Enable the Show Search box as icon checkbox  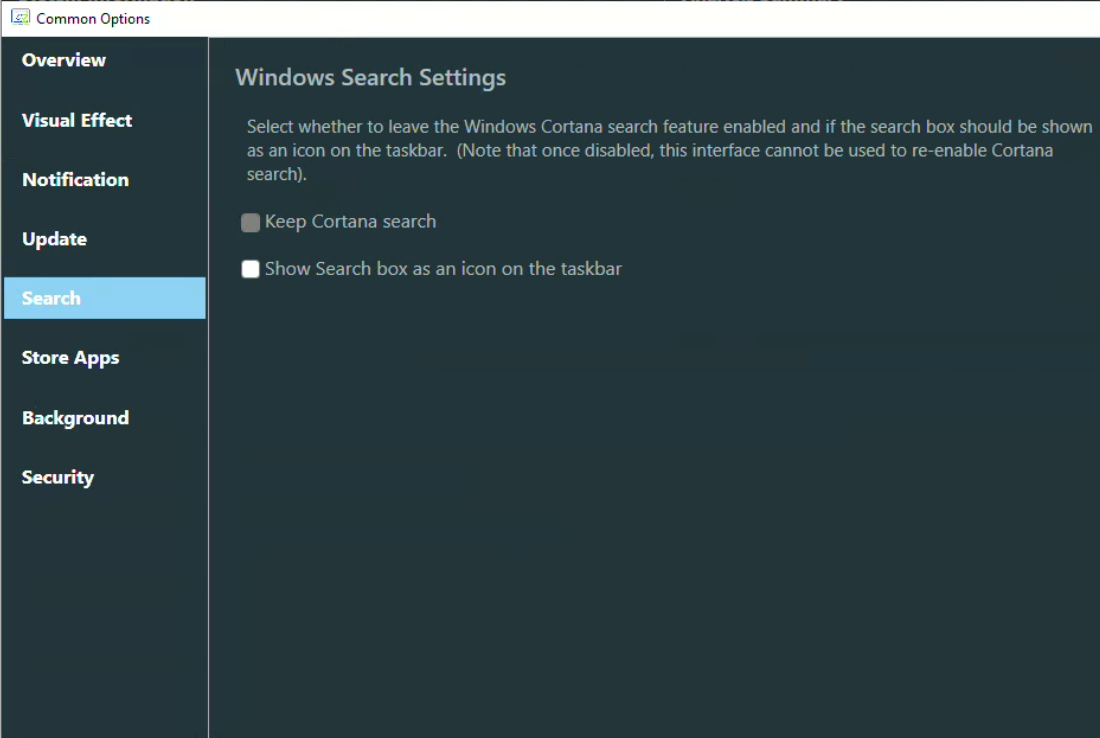click(251, 269)
